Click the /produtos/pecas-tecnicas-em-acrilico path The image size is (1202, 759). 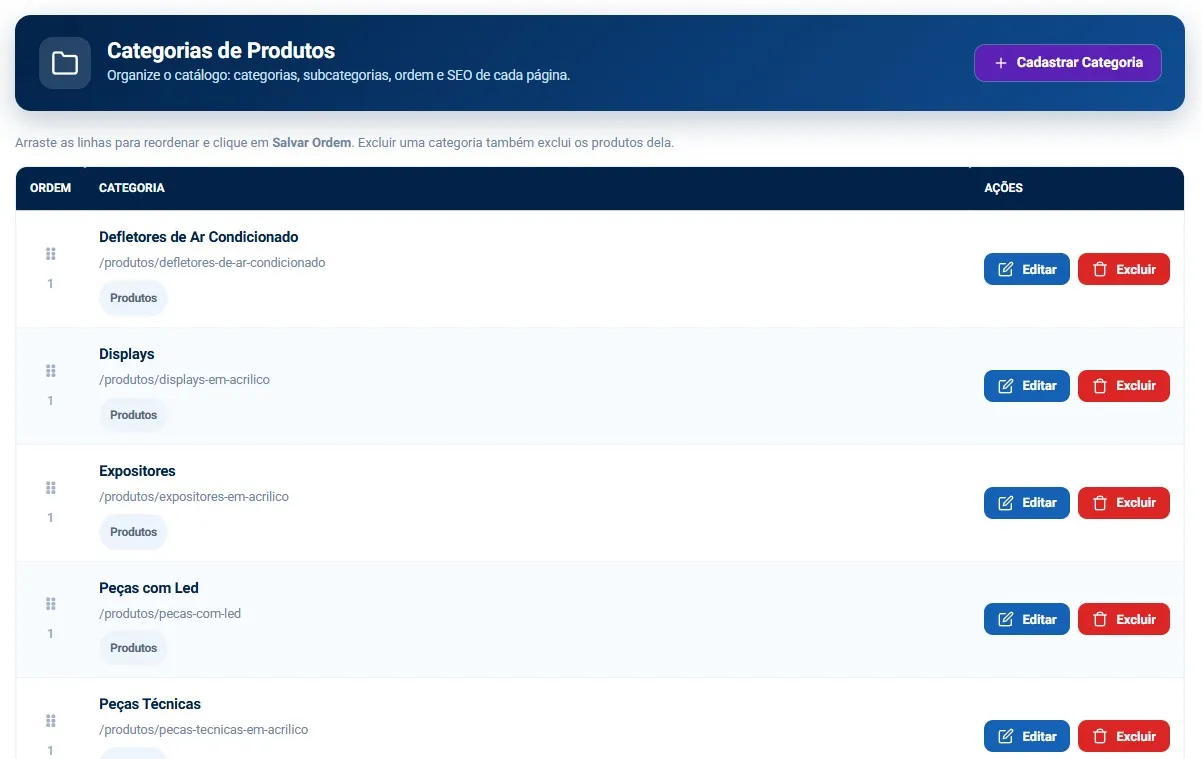(204, 730)
